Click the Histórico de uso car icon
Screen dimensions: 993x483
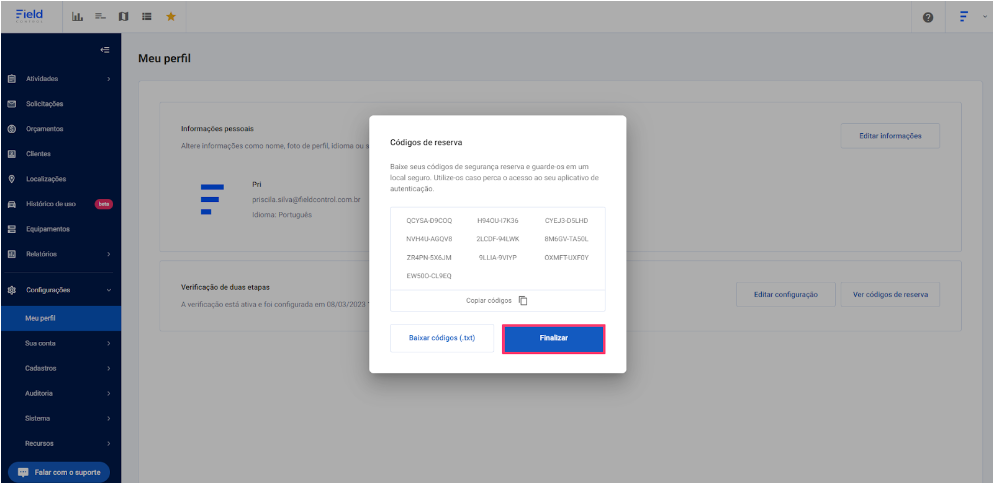11,204
